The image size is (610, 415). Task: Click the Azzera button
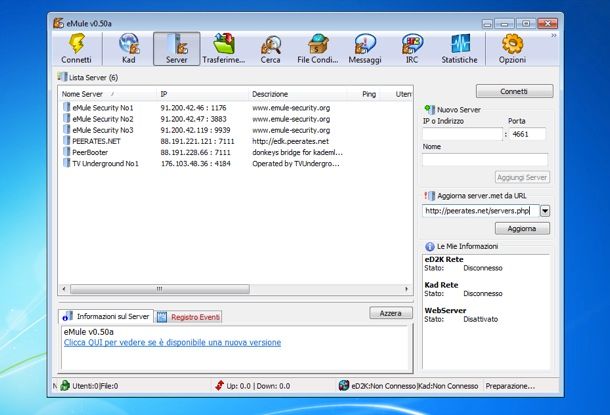coord(391,313)
